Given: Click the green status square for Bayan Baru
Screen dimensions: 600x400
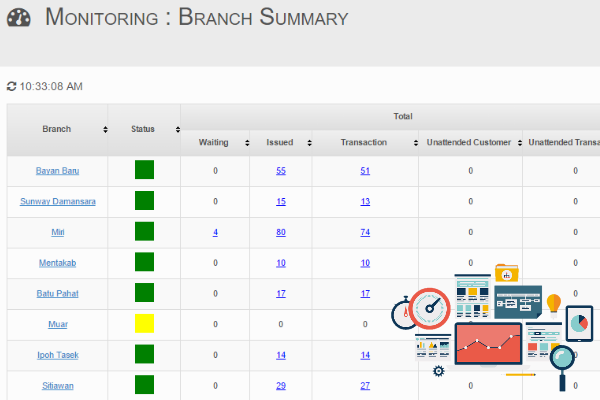Looking at the screenshot, I should click(x=144, y=171).
